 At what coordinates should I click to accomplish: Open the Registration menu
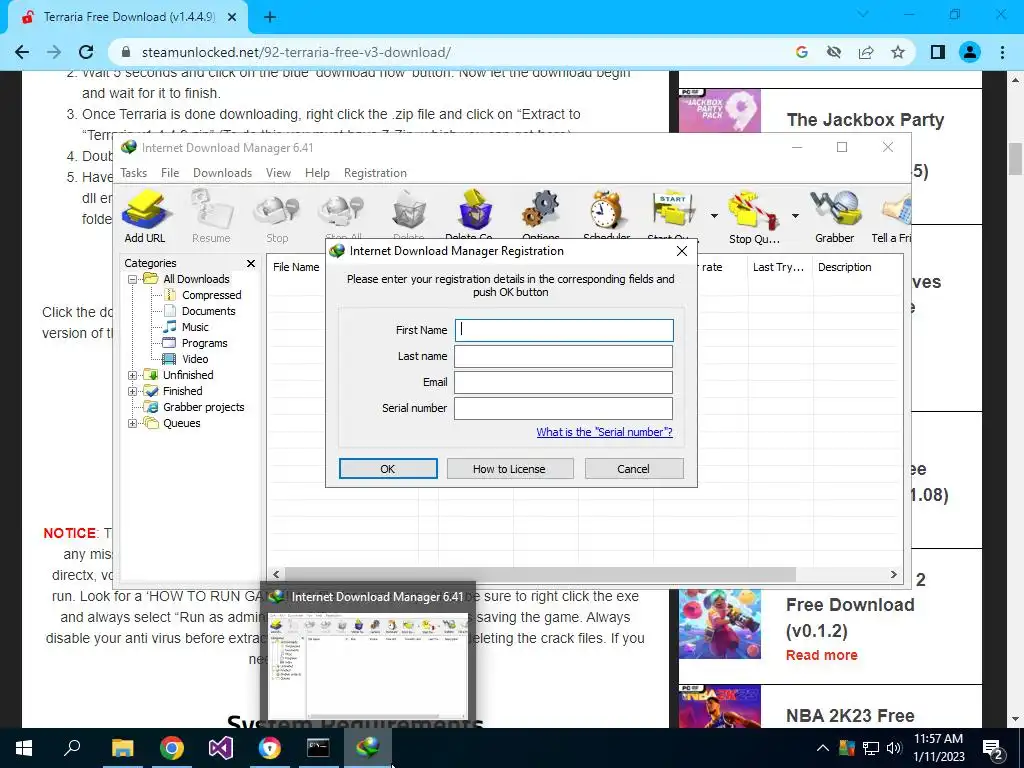click(375, 173)
